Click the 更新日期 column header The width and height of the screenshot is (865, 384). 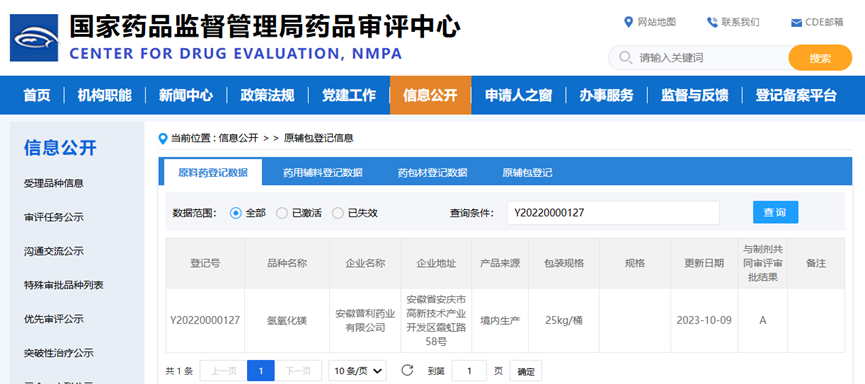click(704, 263)
